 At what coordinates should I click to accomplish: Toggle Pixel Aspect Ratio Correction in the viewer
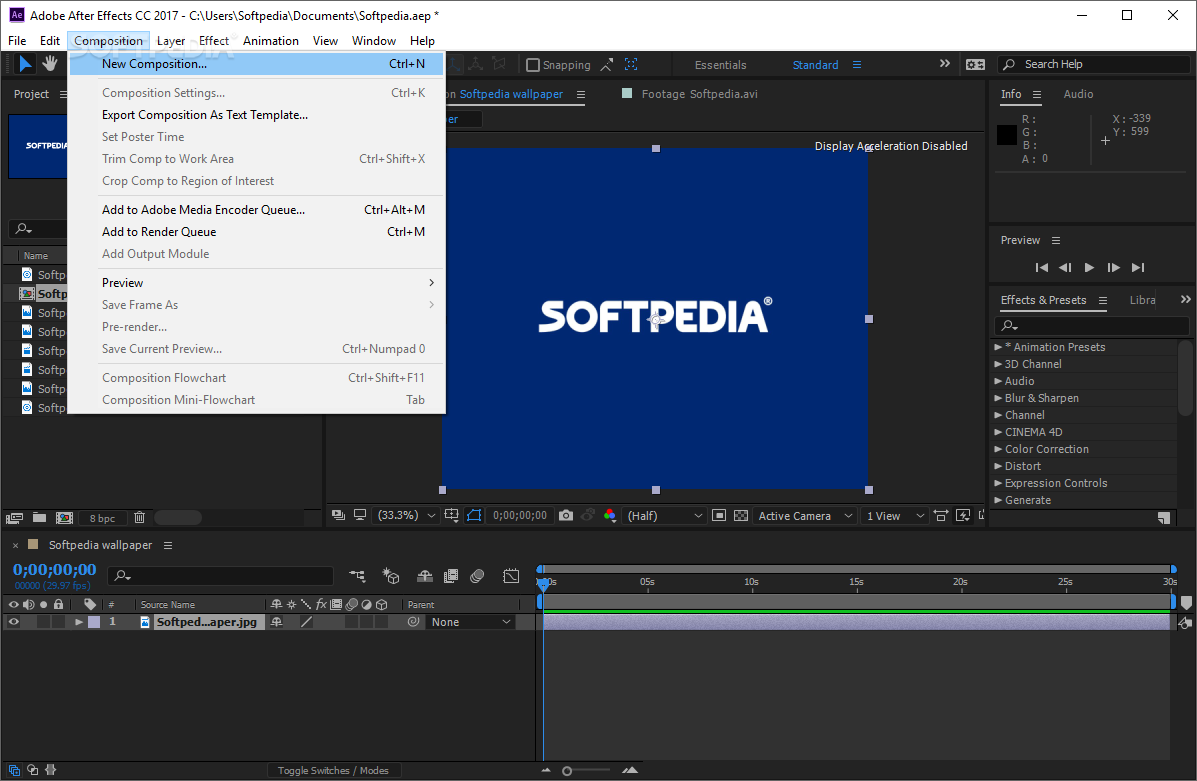940,516
